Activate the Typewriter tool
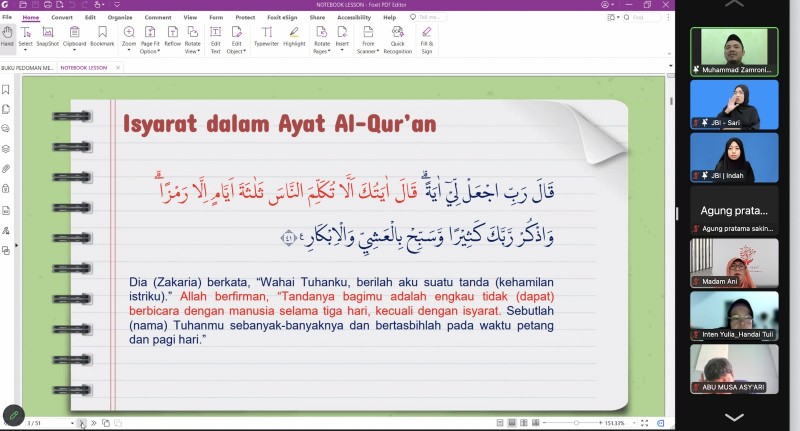The height and width of the screenshot is (431, 800). click(266, 37)
